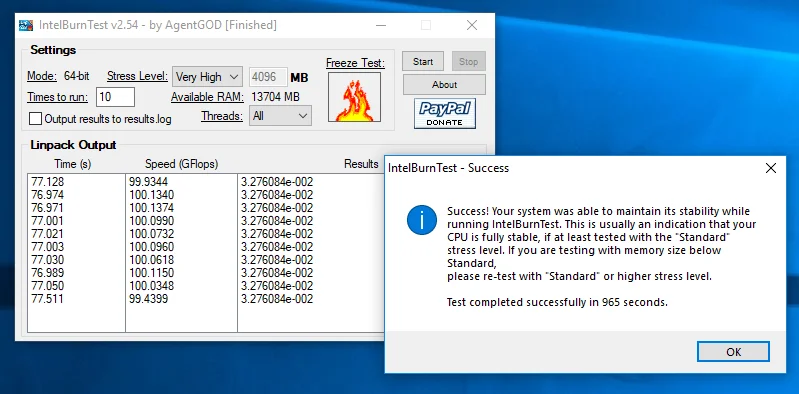The height and width of the screenshot is (394, 799).
Task: Click the greyed-out Stop button
Action: [468, 61]
